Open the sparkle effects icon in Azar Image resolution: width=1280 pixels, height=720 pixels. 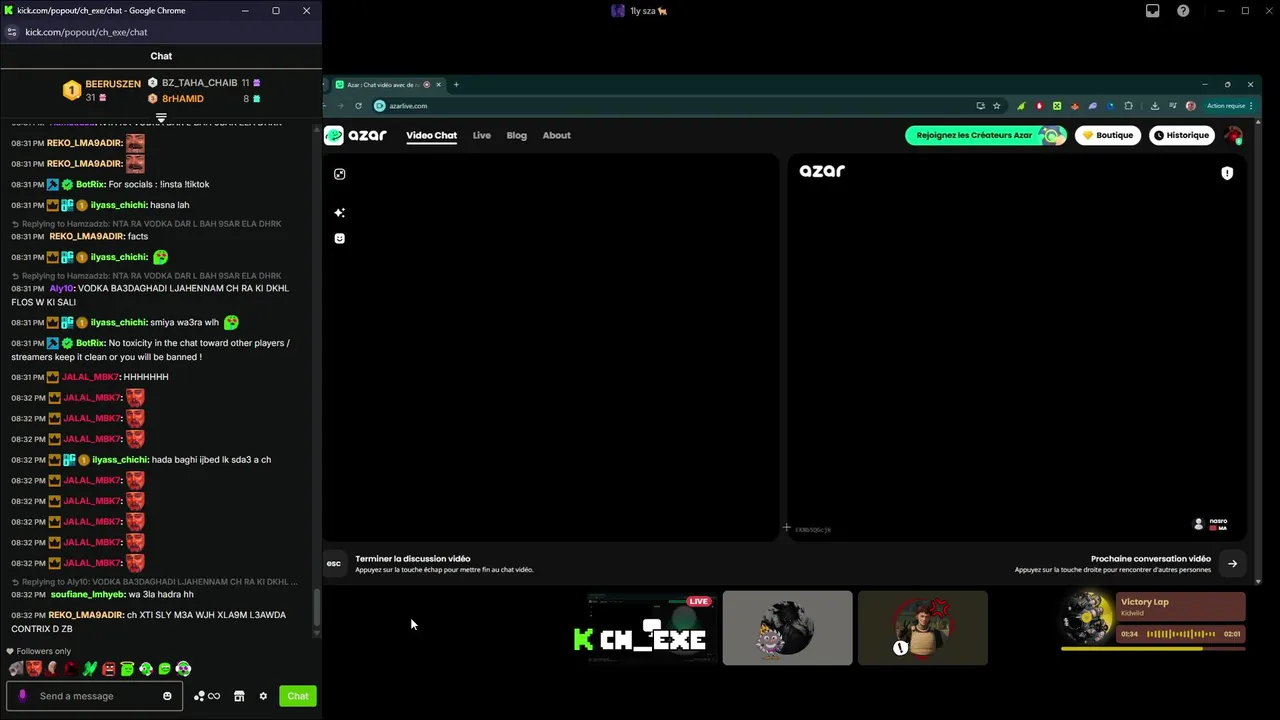pos(340,213)
